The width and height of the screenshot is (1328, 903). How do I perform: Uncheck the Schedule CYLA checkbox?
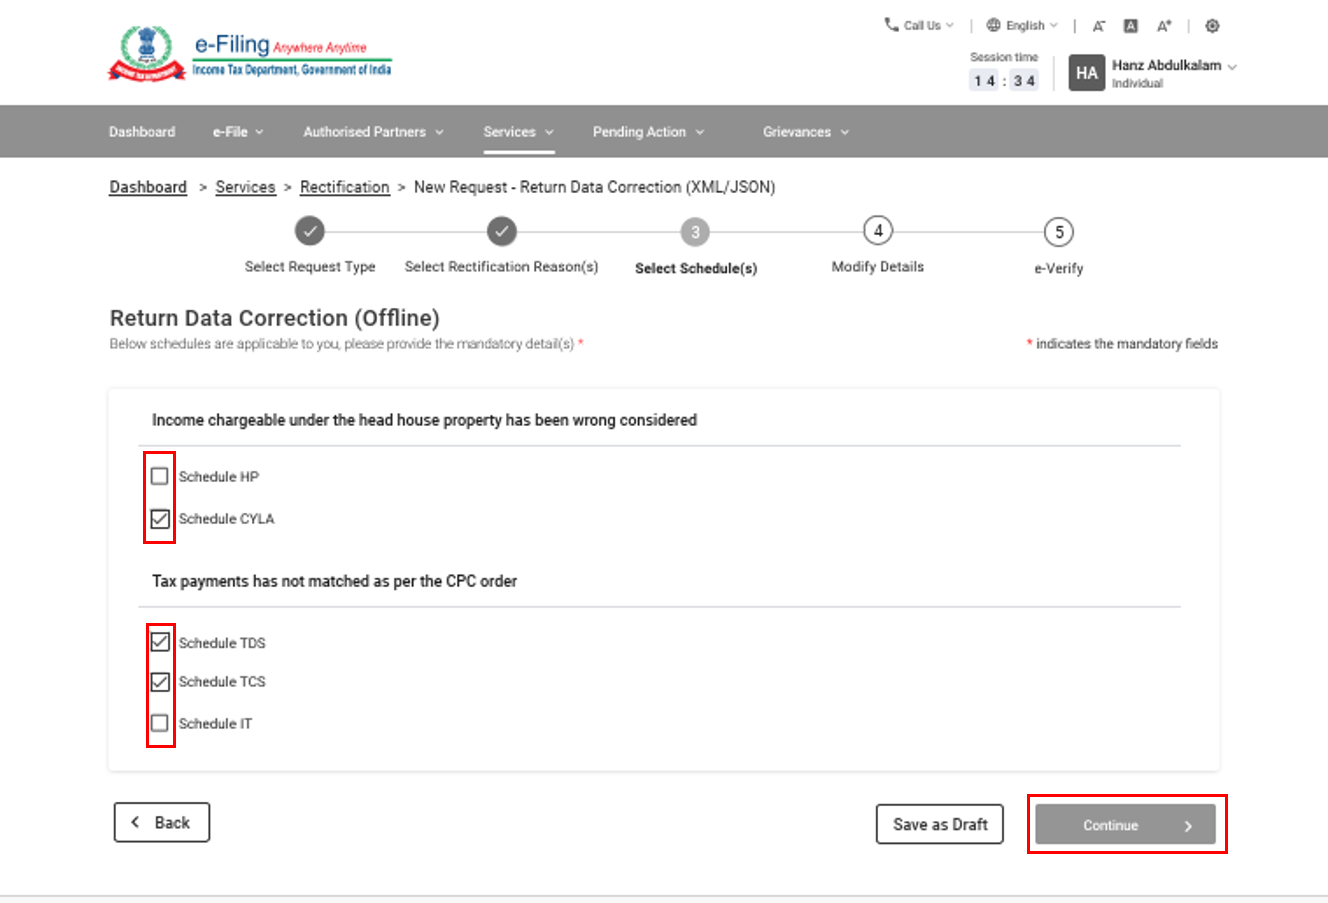point(160,519)
